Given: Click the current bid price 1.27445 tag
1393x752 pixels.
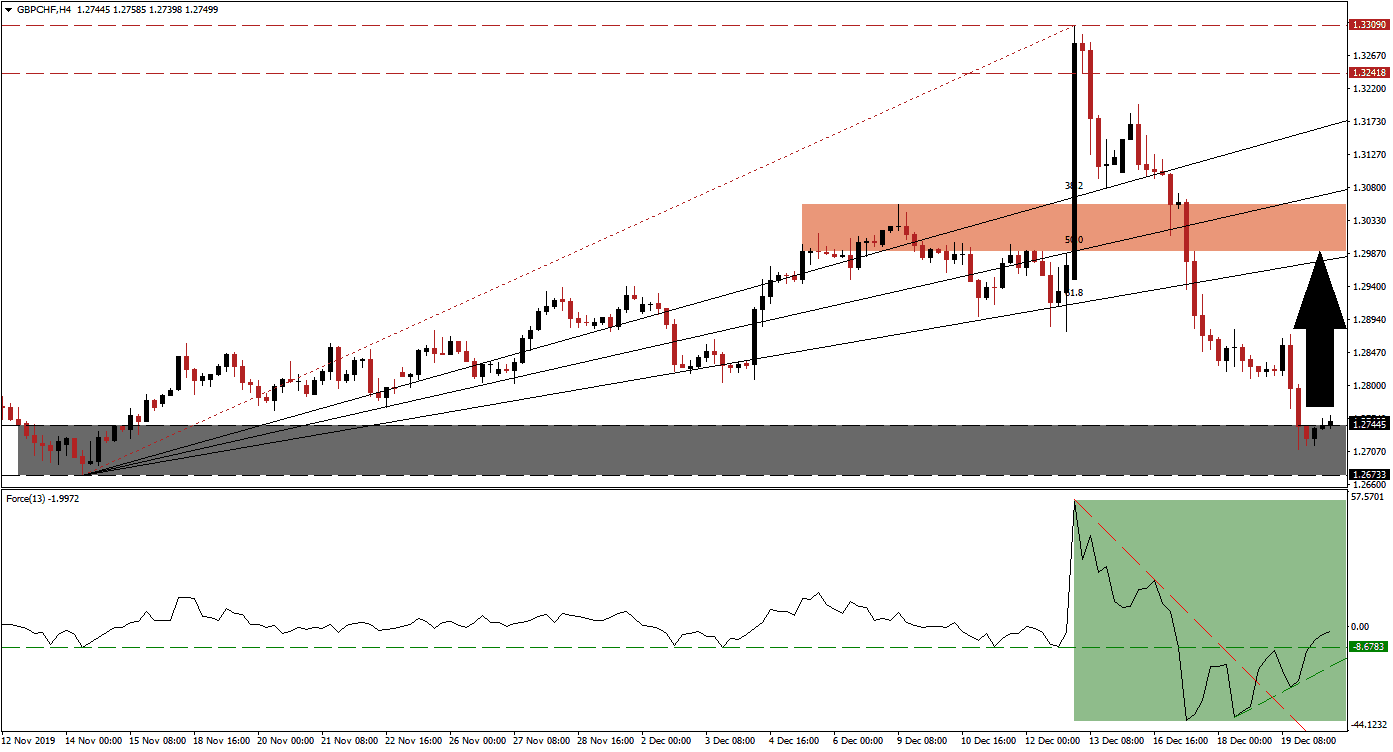Looking at the screenshot, I should pos(1370,424).
